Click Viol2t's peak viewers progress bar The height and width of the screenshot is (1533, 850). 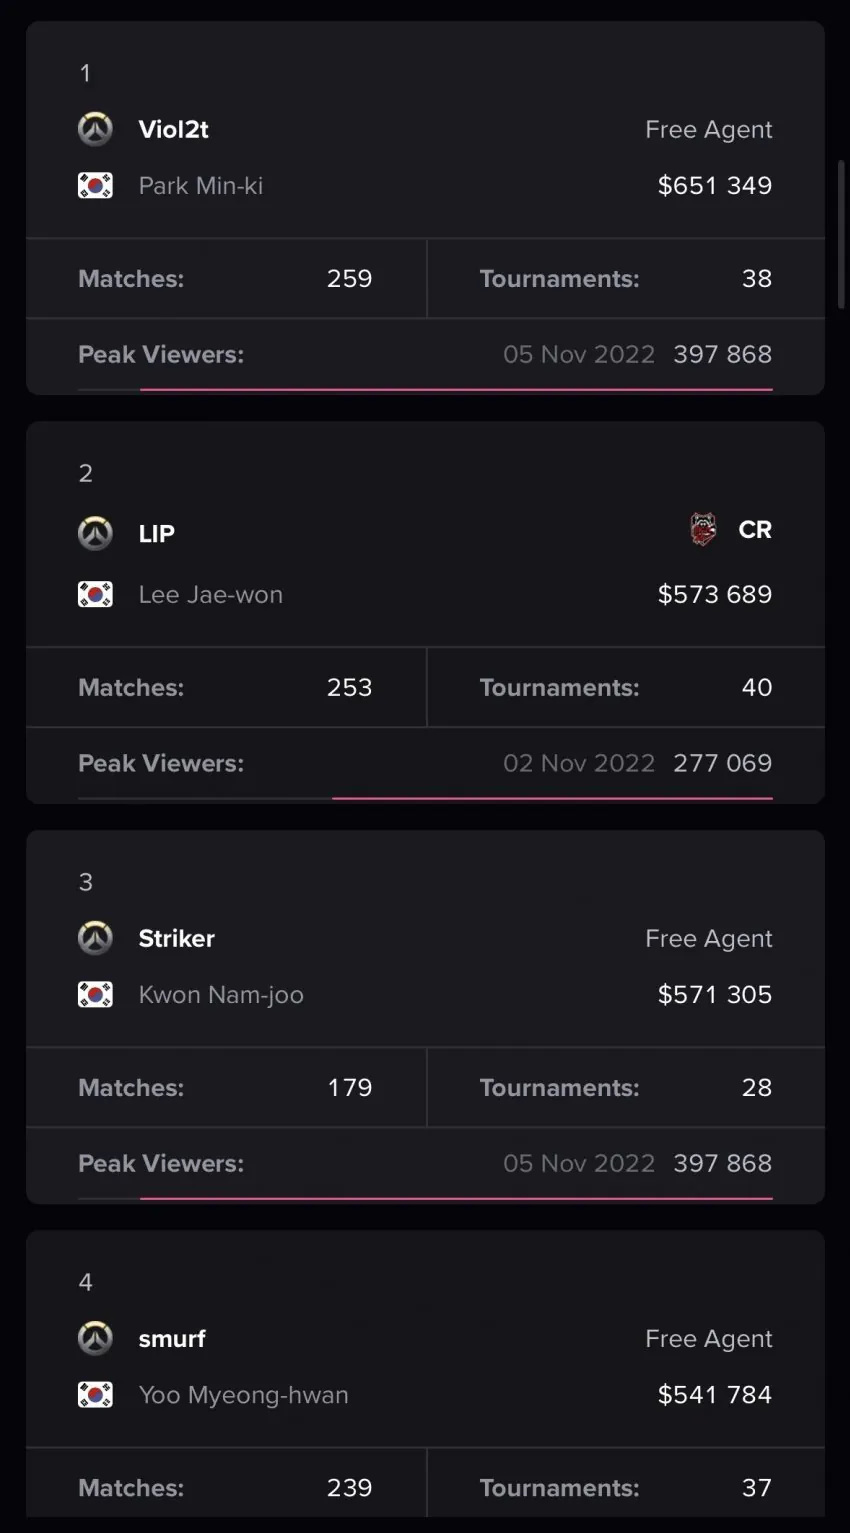pyautogui.click(x=456, y=389)
